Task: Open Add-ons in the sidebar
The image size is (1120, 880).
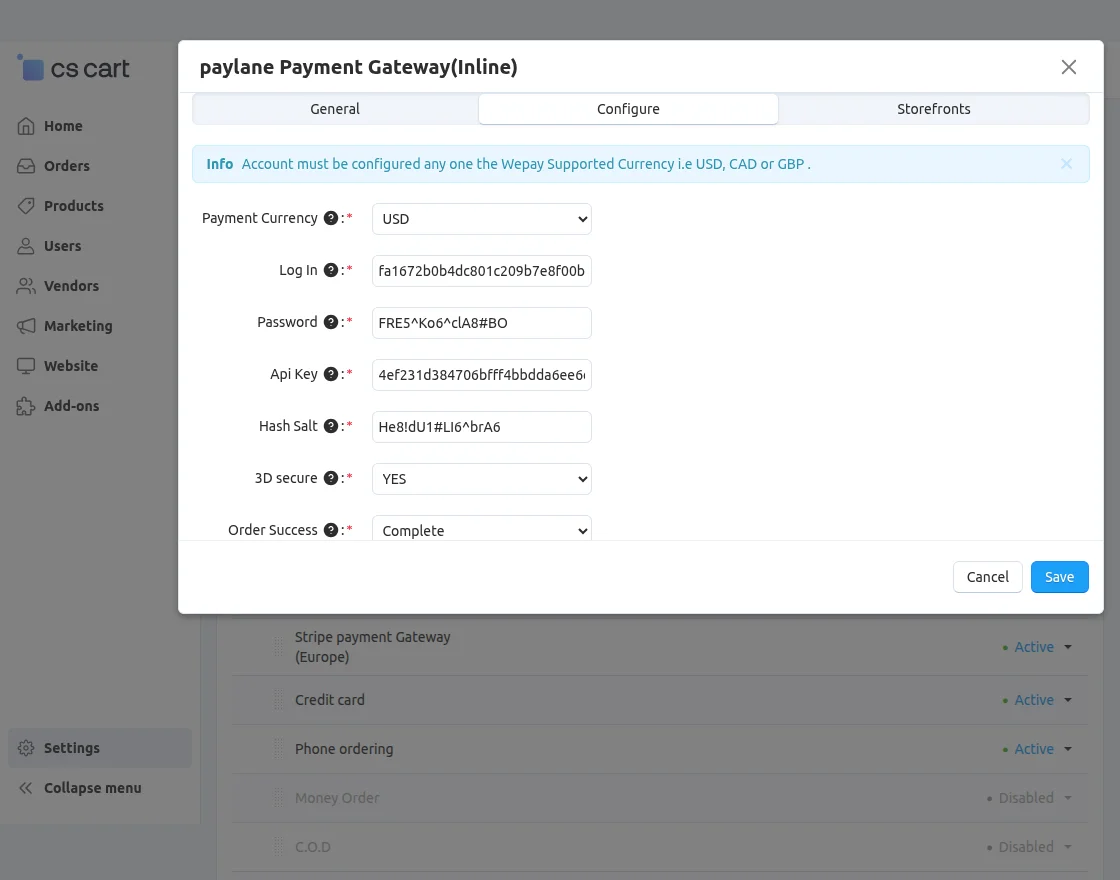Action: coord(71,406)
